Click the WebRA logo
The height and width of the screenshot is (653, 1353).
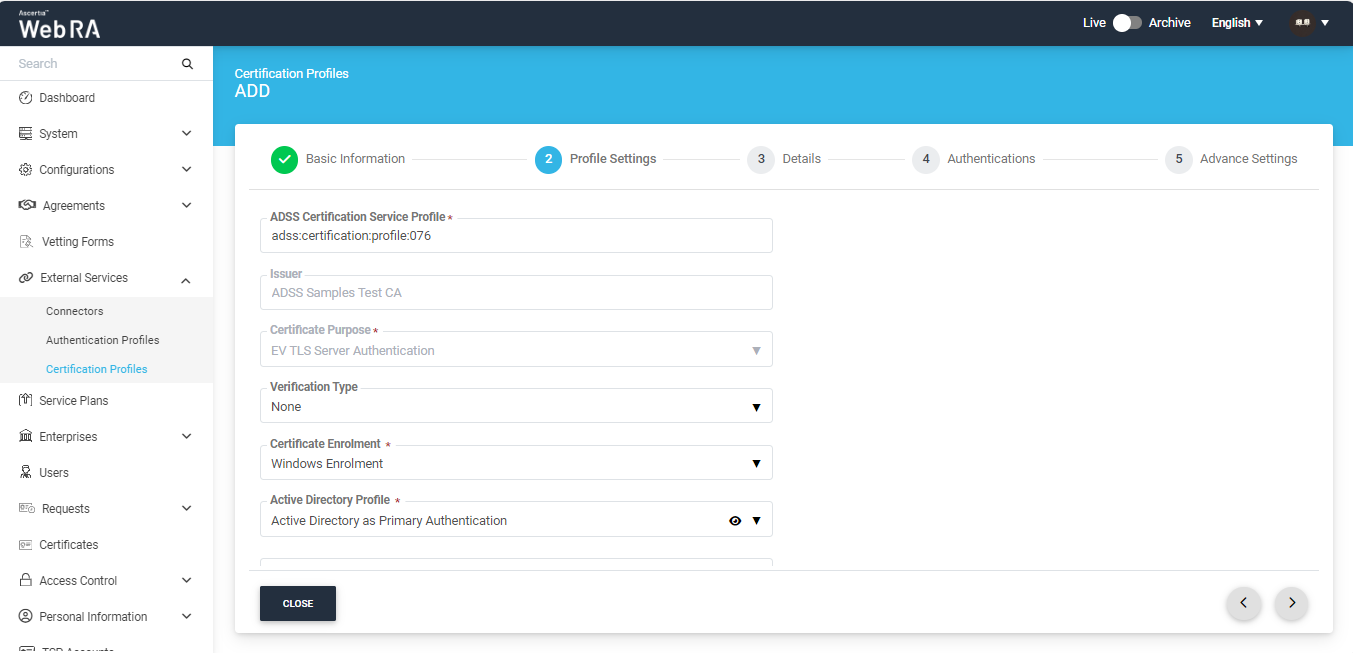[59, 26]
